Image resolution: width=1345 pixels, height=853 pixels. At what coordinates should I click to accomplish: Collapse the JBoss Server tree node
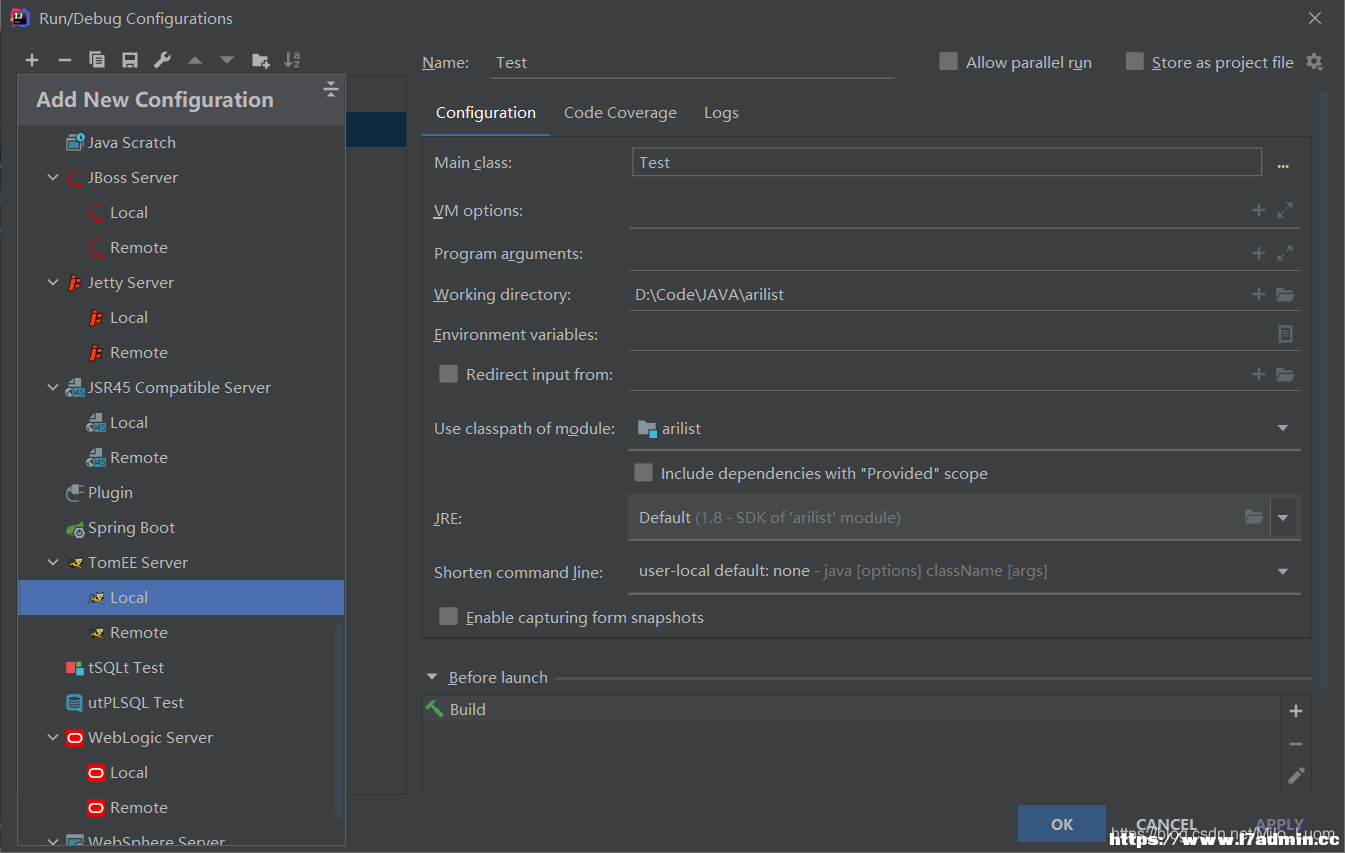(x=53, y=177)
